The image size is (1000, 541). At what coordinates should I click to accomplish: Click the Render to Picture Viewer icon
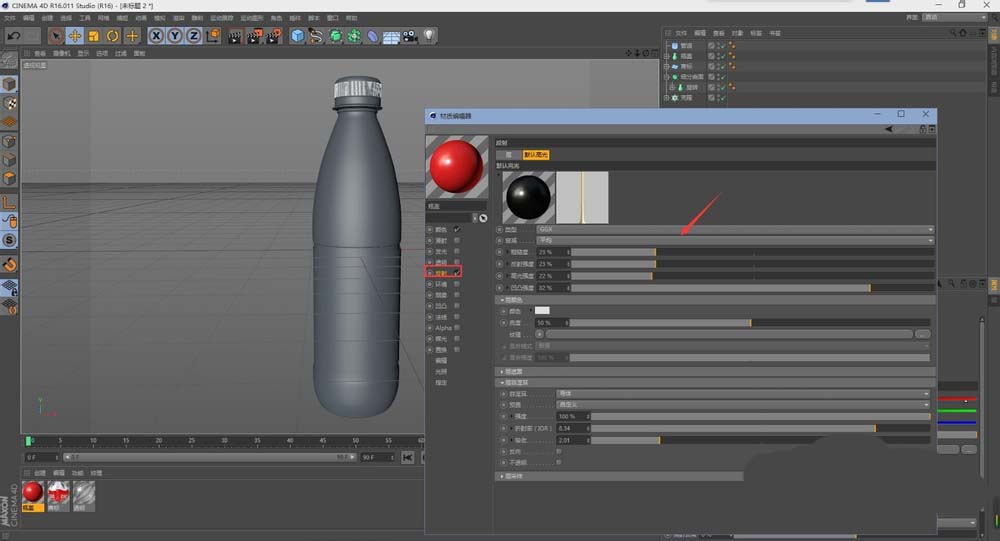tap(254, 36)
